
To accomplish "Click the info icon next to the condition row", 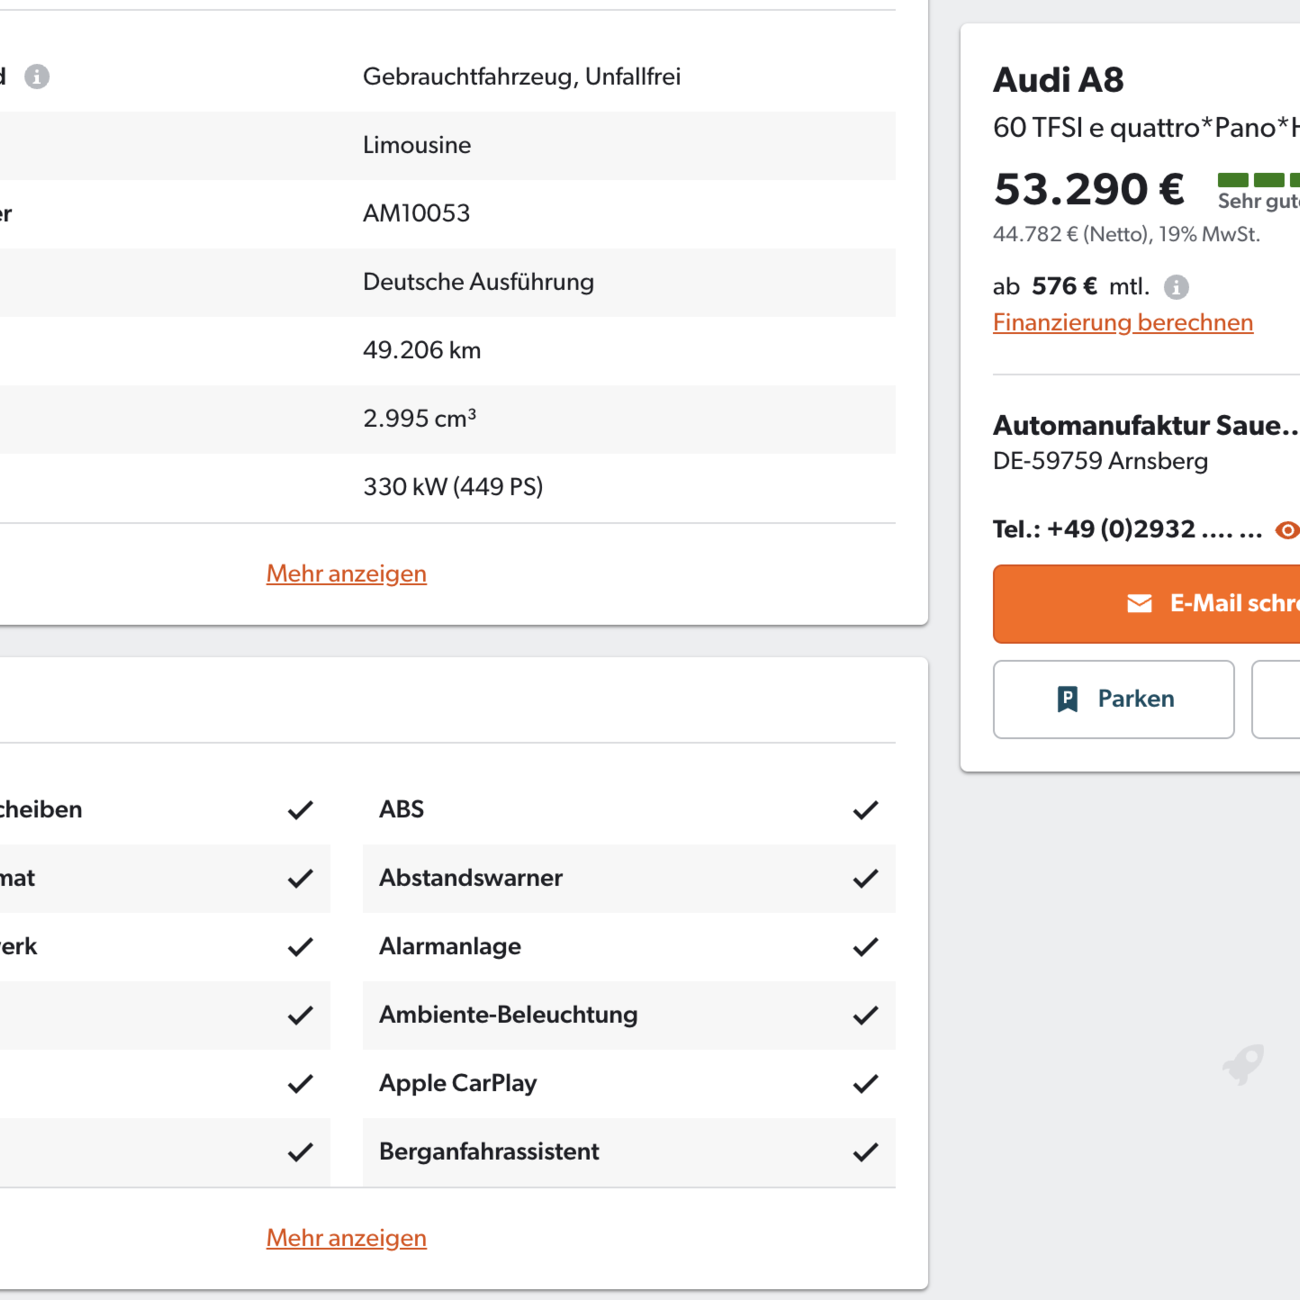I will tap(37, 76).
